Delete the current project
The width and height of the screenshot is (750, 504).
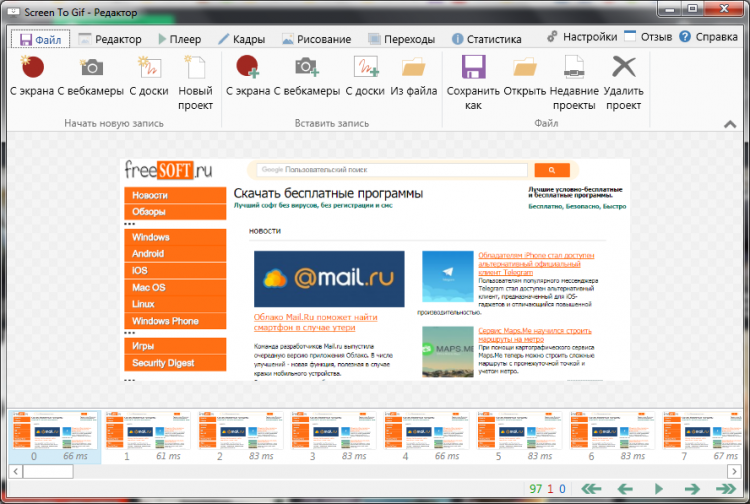pos(623,83)
